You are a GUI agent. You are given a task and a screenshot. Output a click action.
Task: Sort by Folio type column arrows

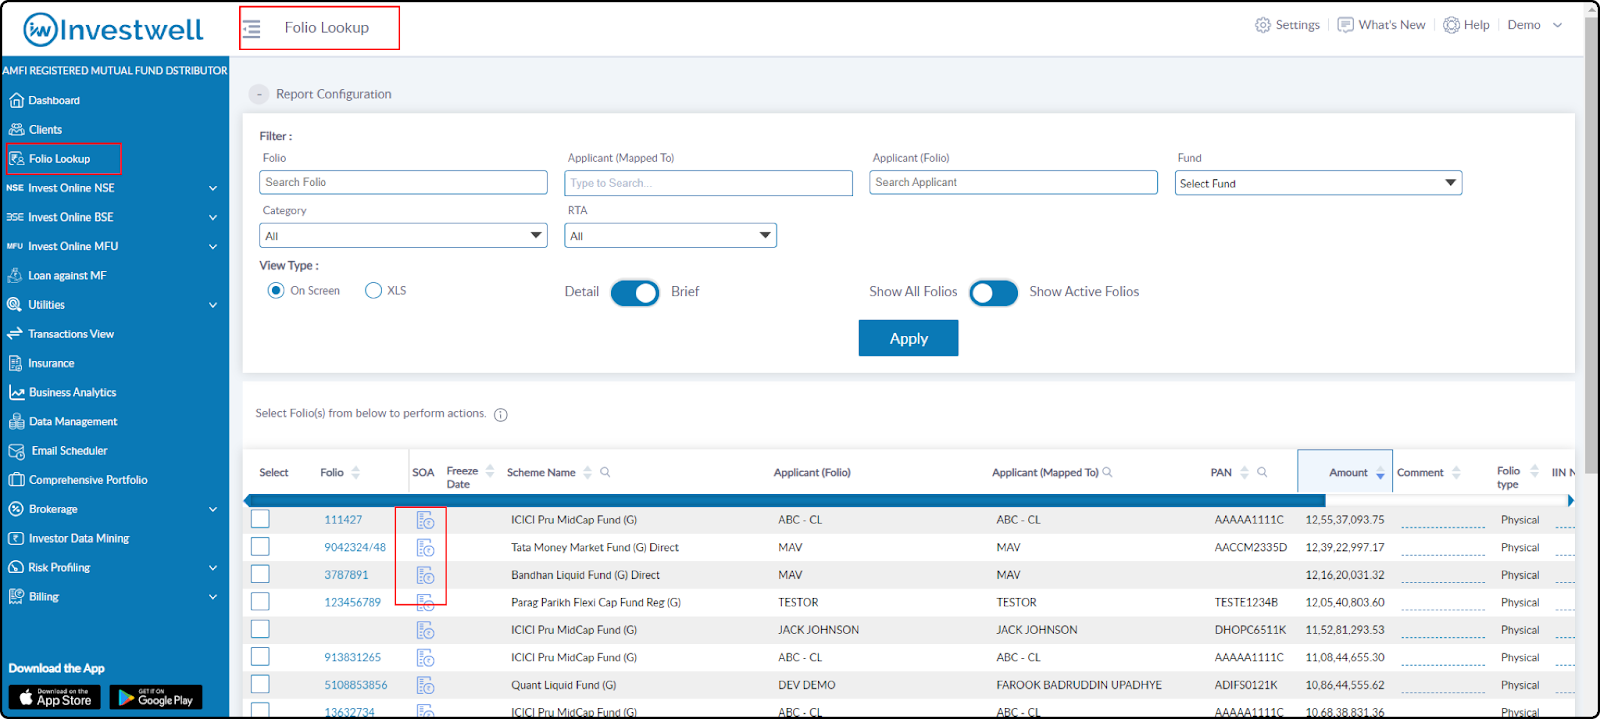point(1534,471)
